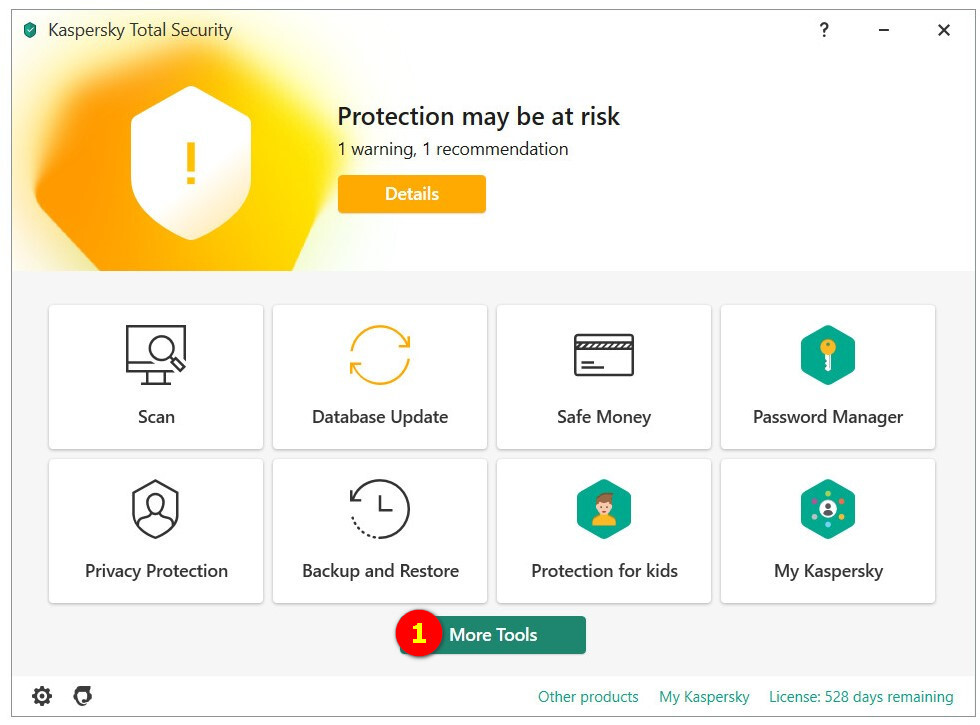View License 528 days remaining link
Viewport: 980px width, 725px height.
tap(861, 696)
